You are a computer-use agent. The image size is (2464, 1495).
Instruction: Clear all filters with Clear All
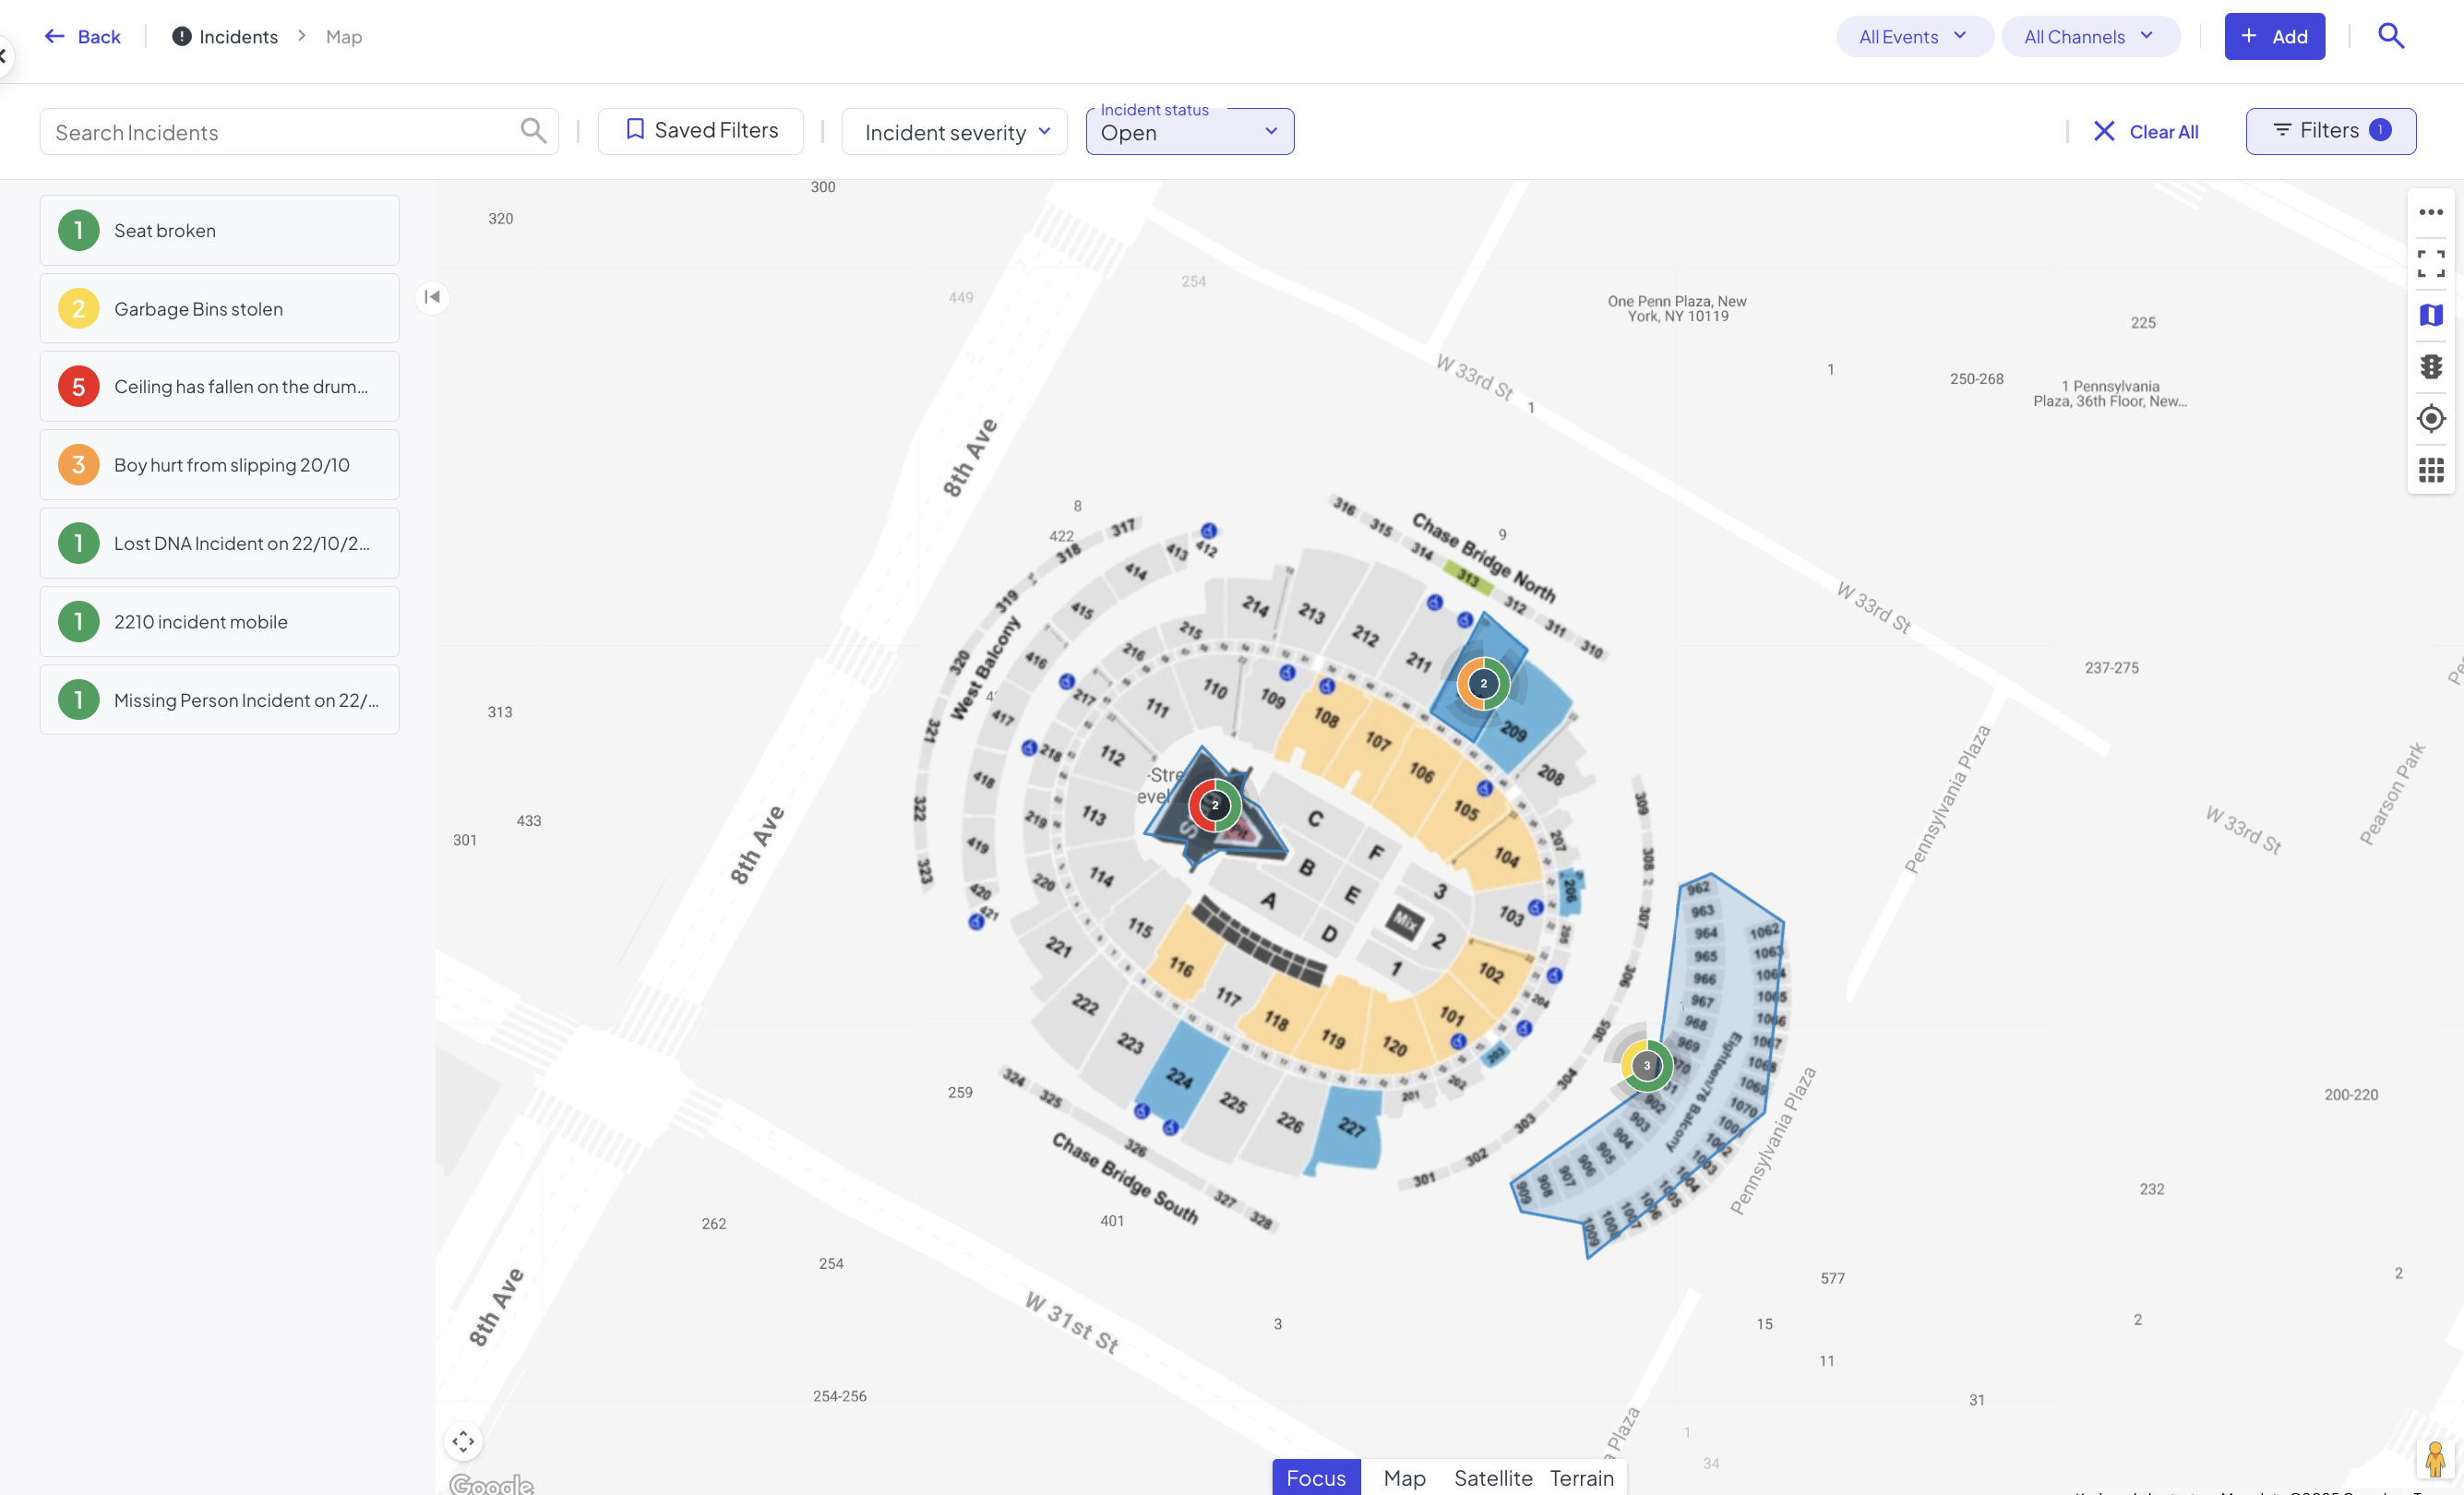pos(2146,132)
